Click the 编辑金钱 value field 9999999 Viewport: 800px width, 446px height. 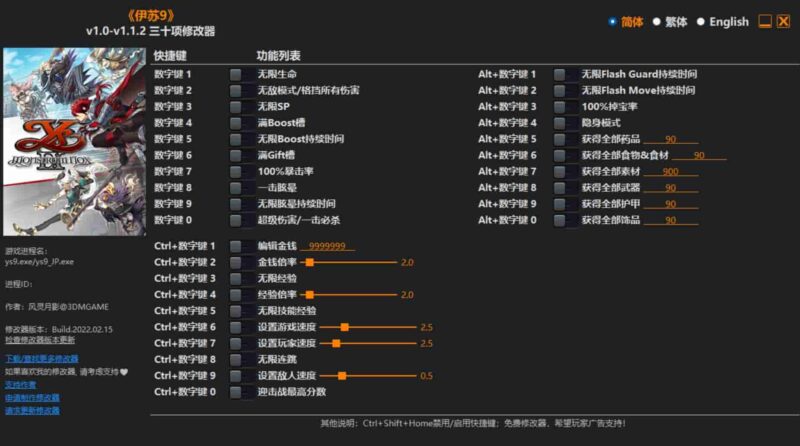click(x=328, y=246)
